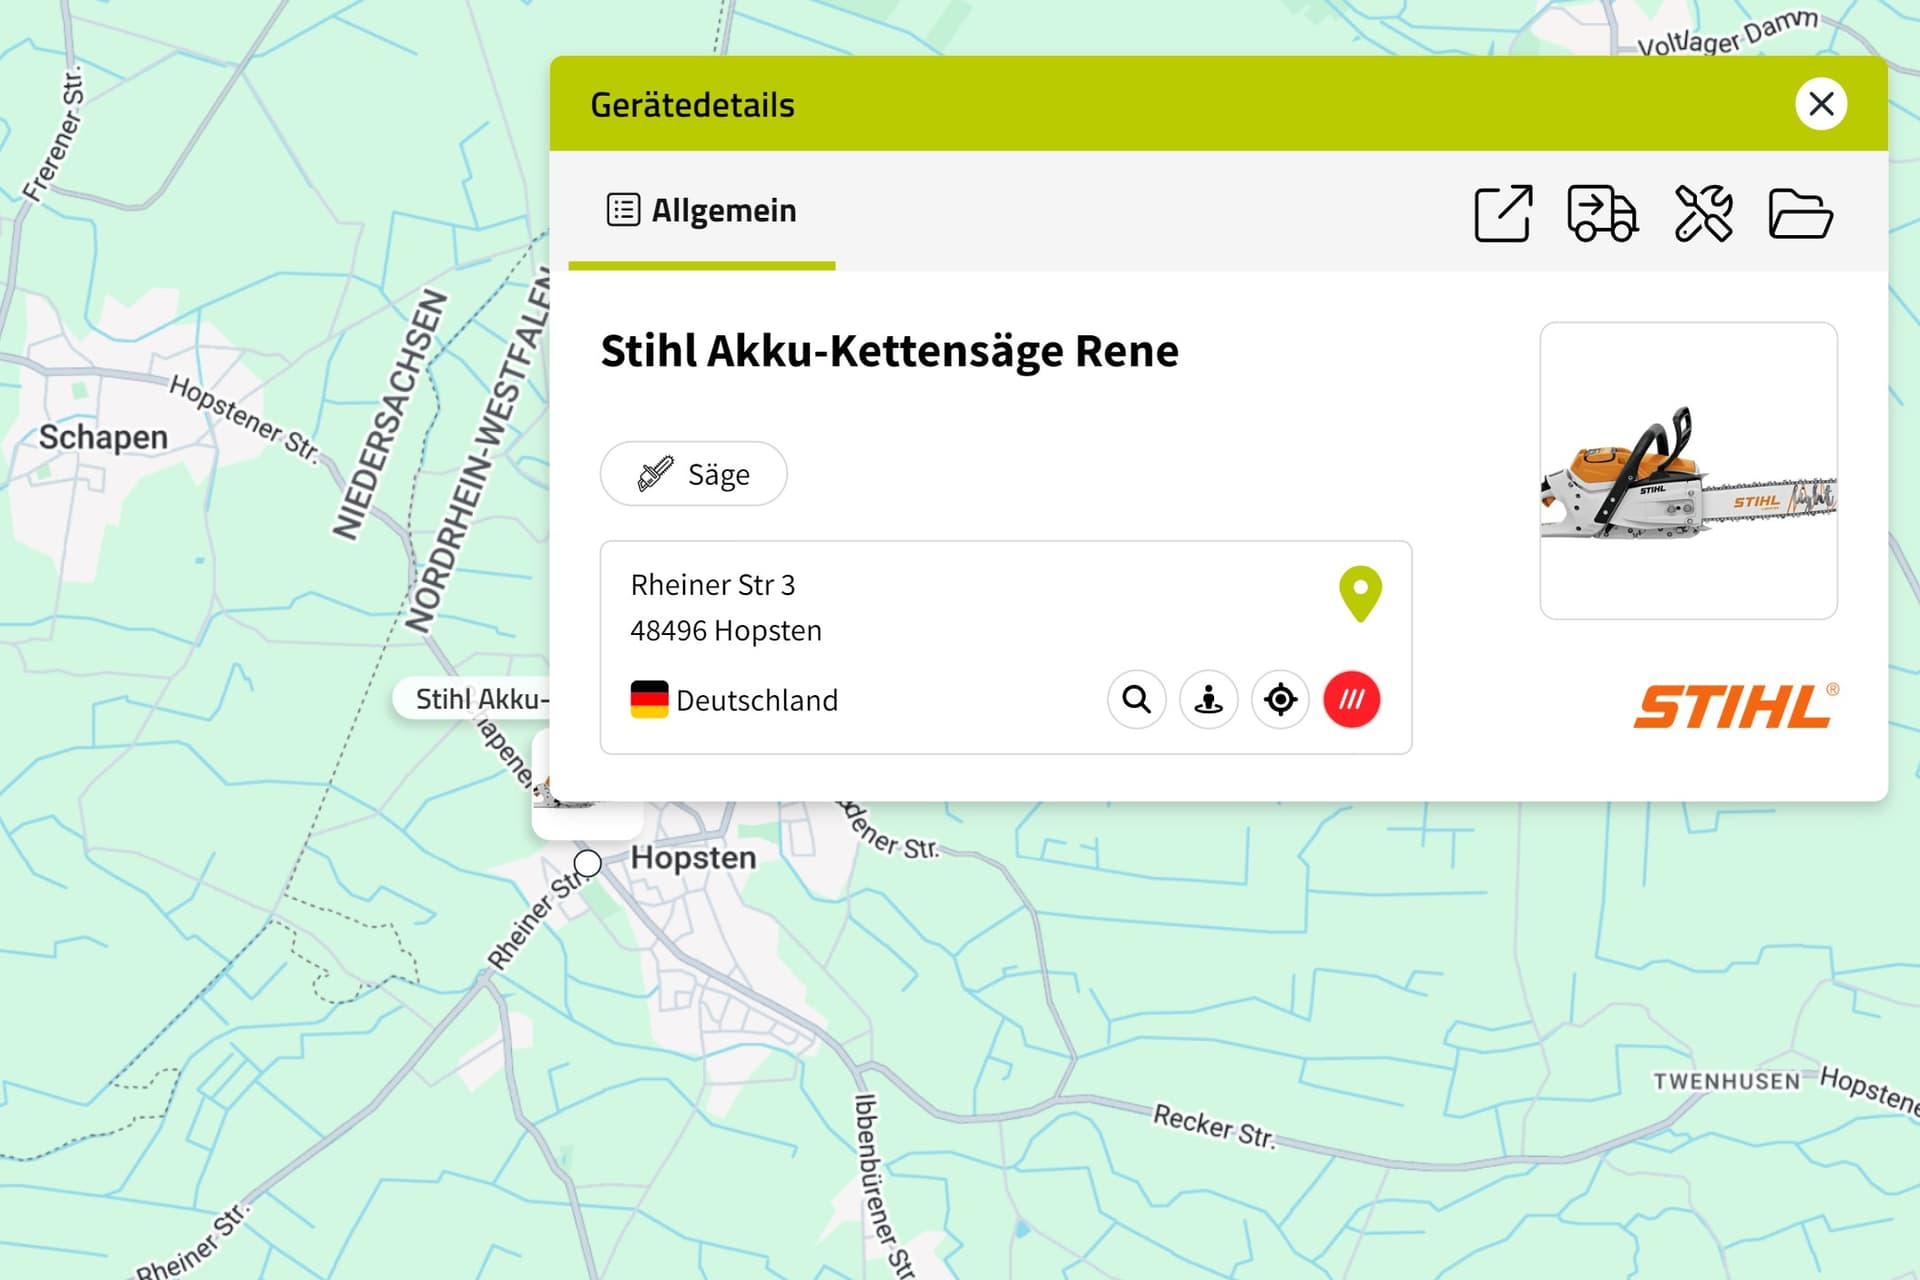
Task: Open the folder documents icon
Action: 1800,213
